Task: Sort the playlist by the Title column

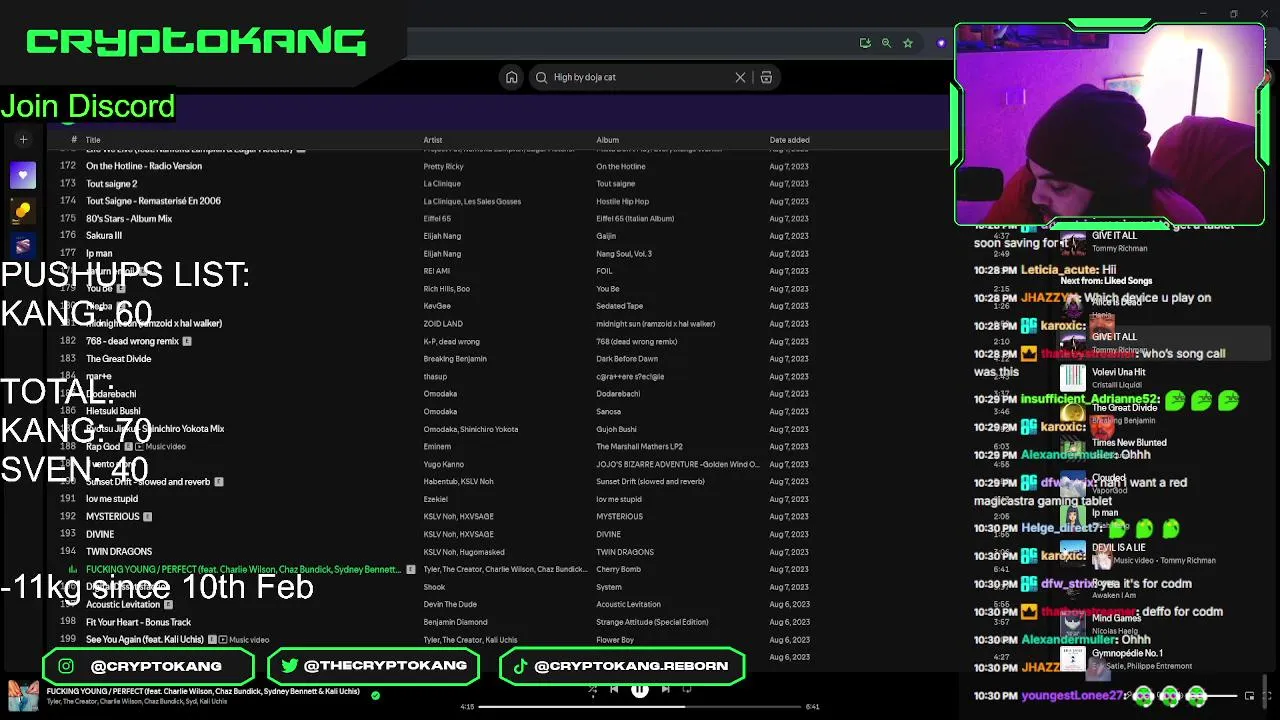Action: click(x=93, y=140)
